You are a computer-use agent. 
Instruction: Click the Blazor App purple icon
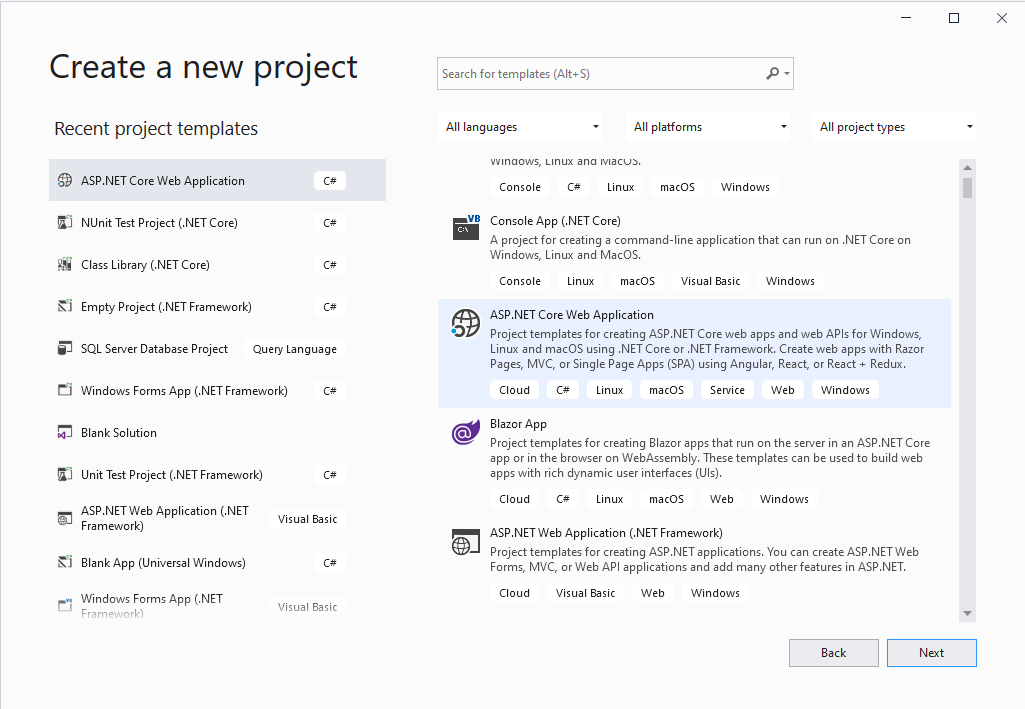point(465,433)
